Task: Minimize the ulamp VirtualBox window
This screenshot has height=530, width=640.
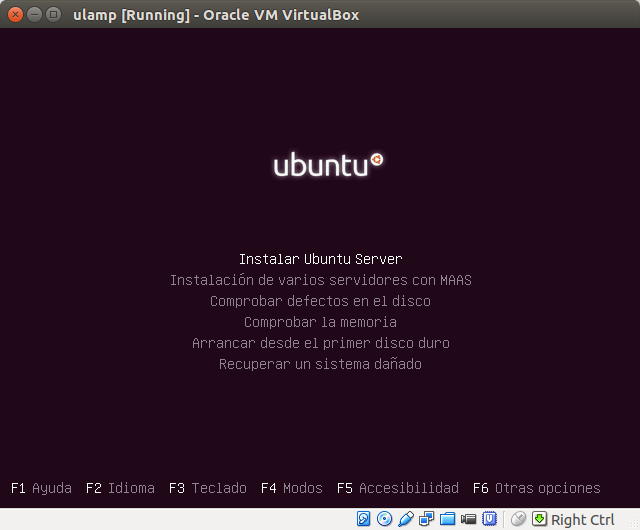Action: (x=34, y=15)
